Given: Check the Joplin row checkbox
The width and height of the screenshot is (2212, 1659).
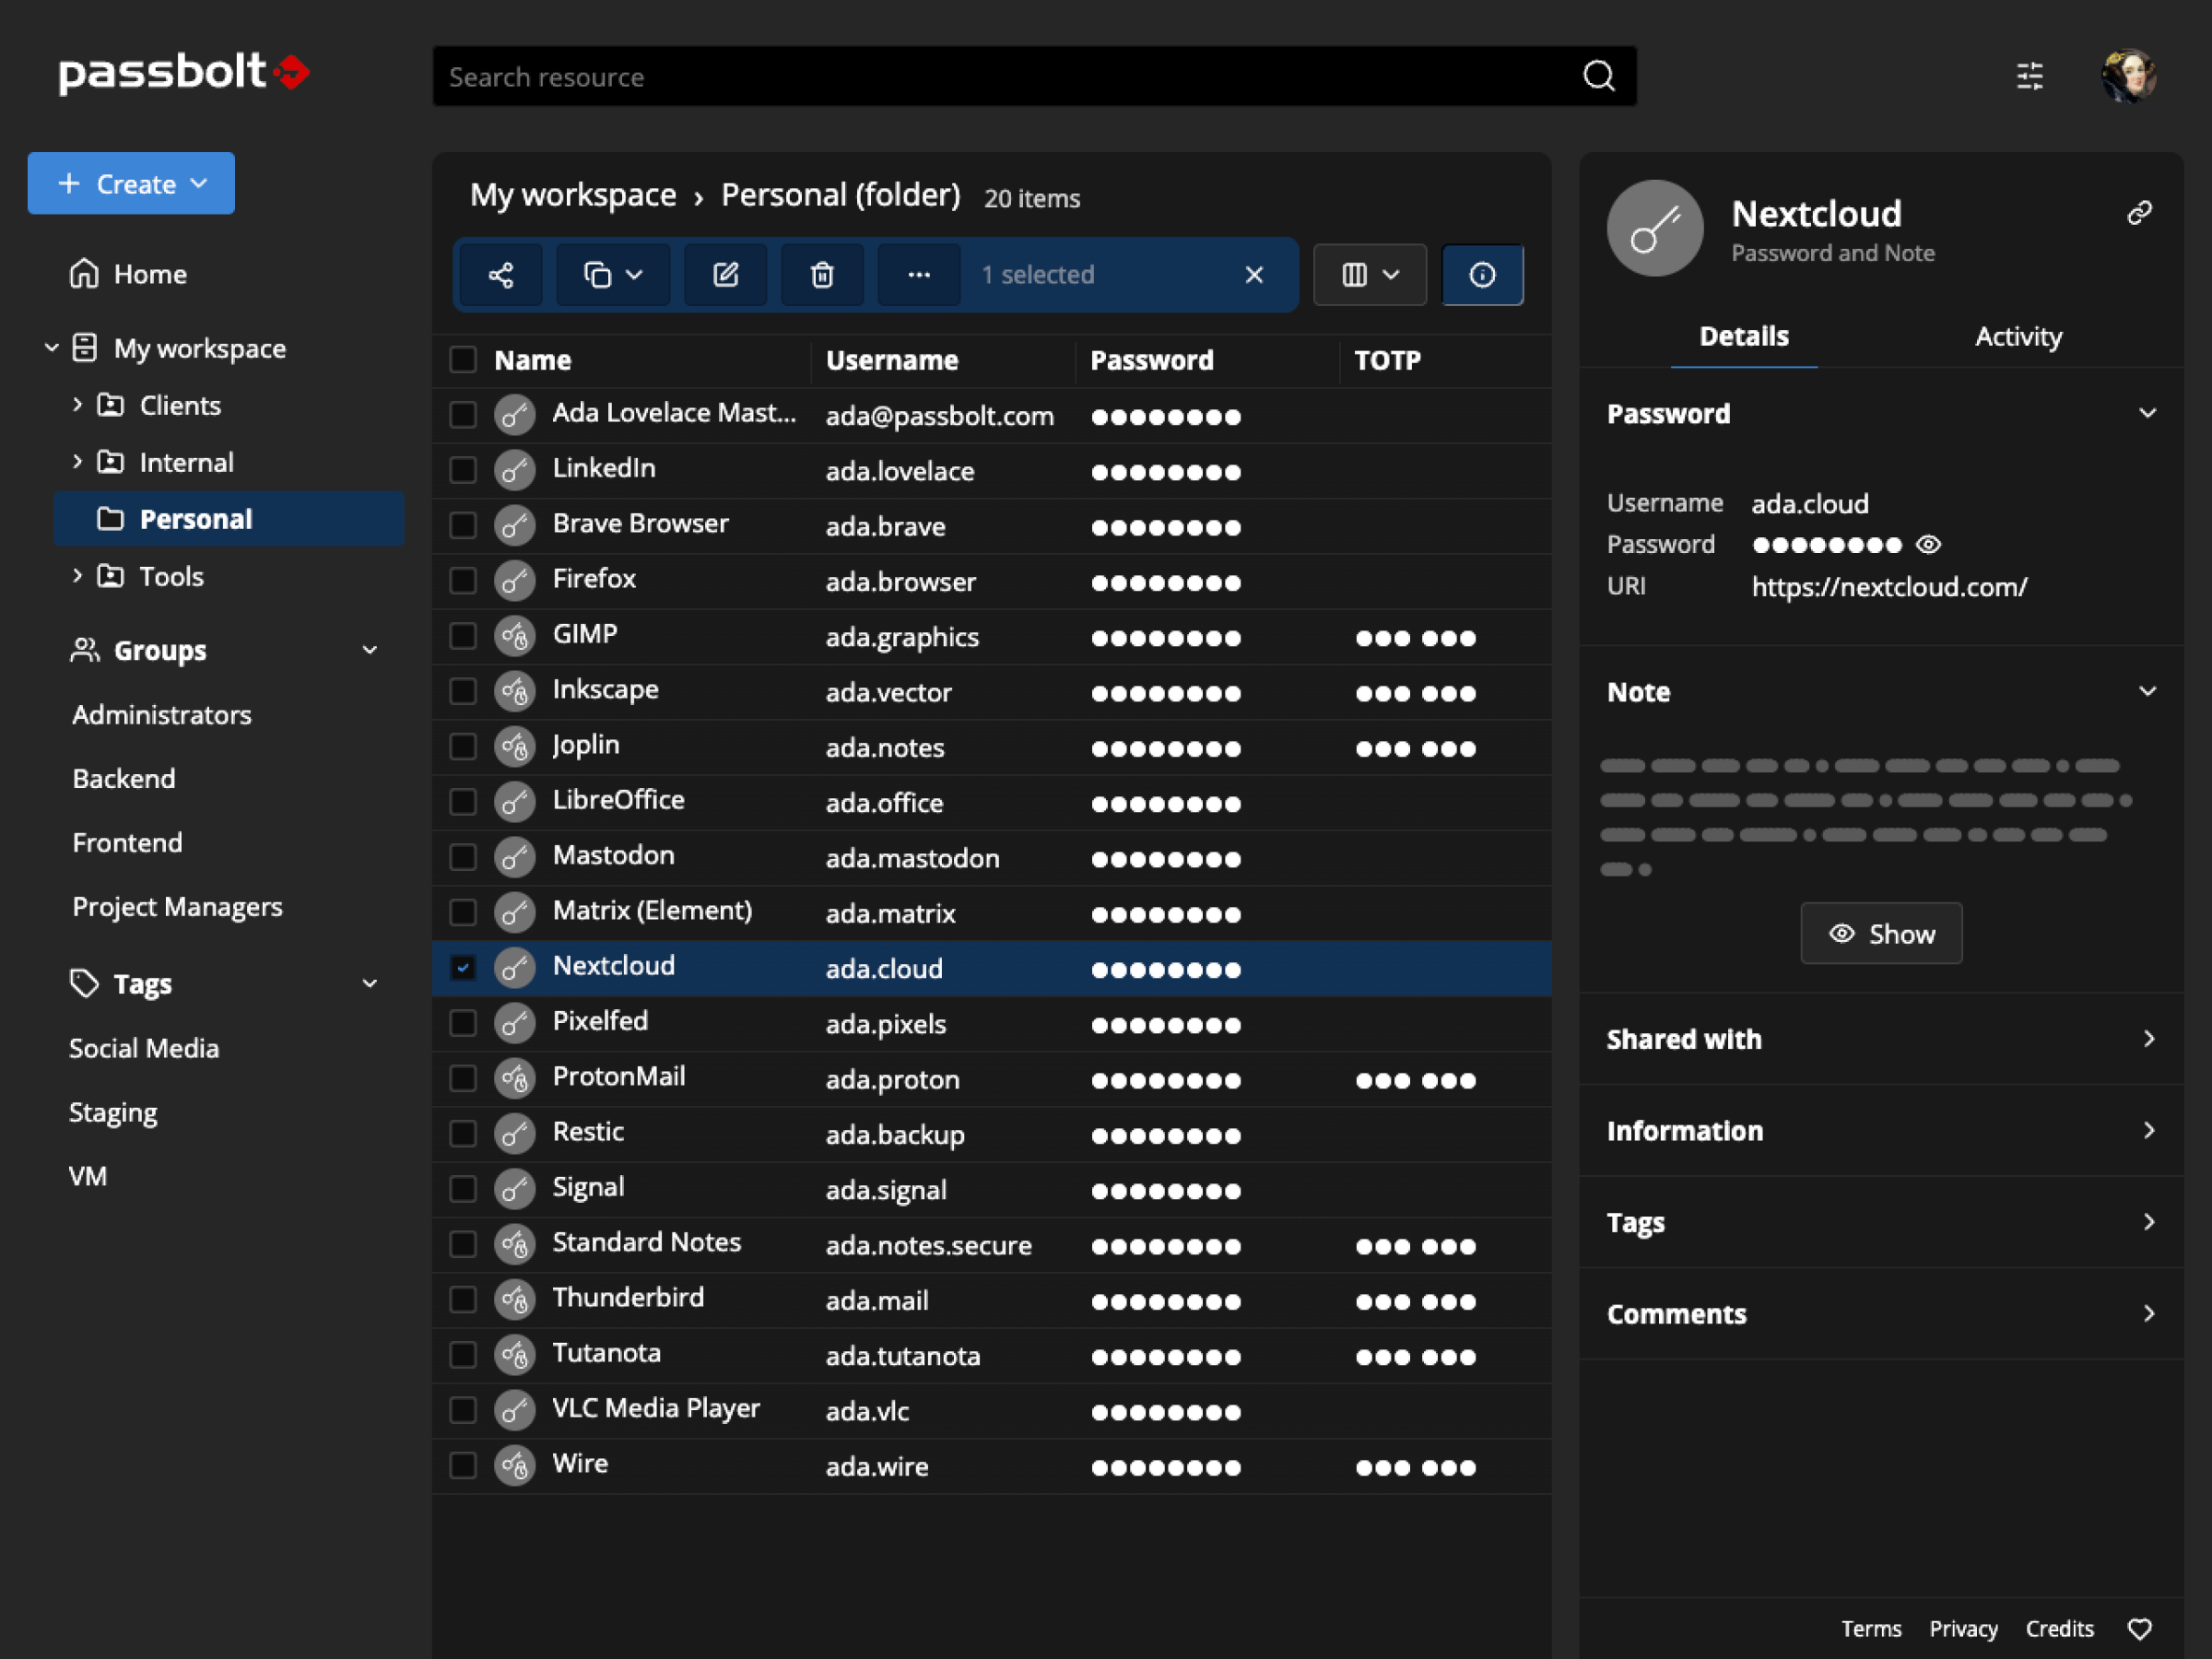Looking at the screenshot, I should pos(463,746).
